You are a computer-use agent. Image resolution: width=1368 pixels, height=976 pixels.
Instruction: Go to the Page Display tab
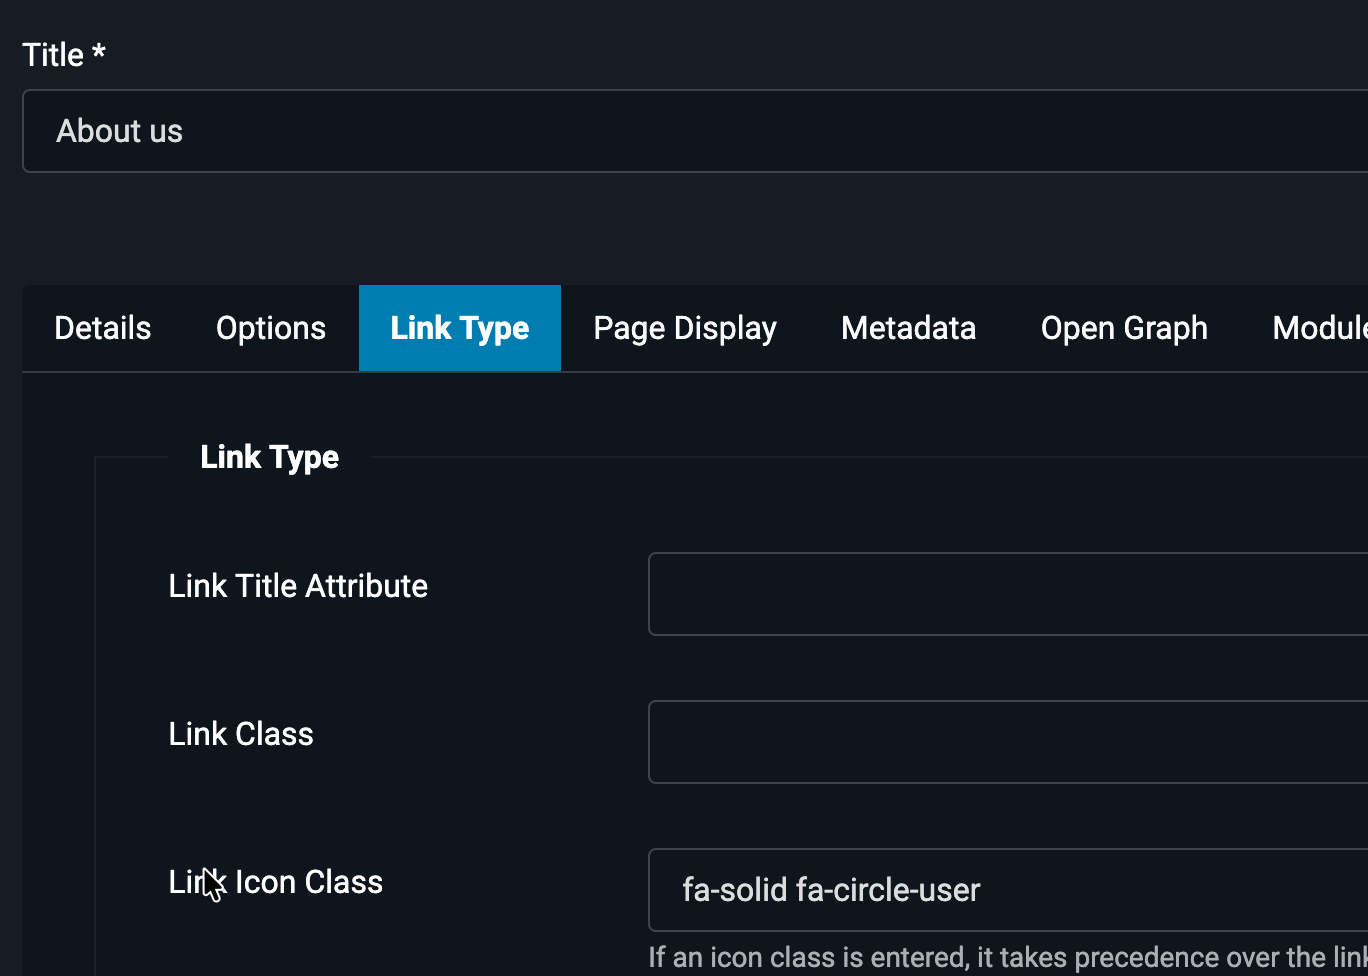click(685, 328)
